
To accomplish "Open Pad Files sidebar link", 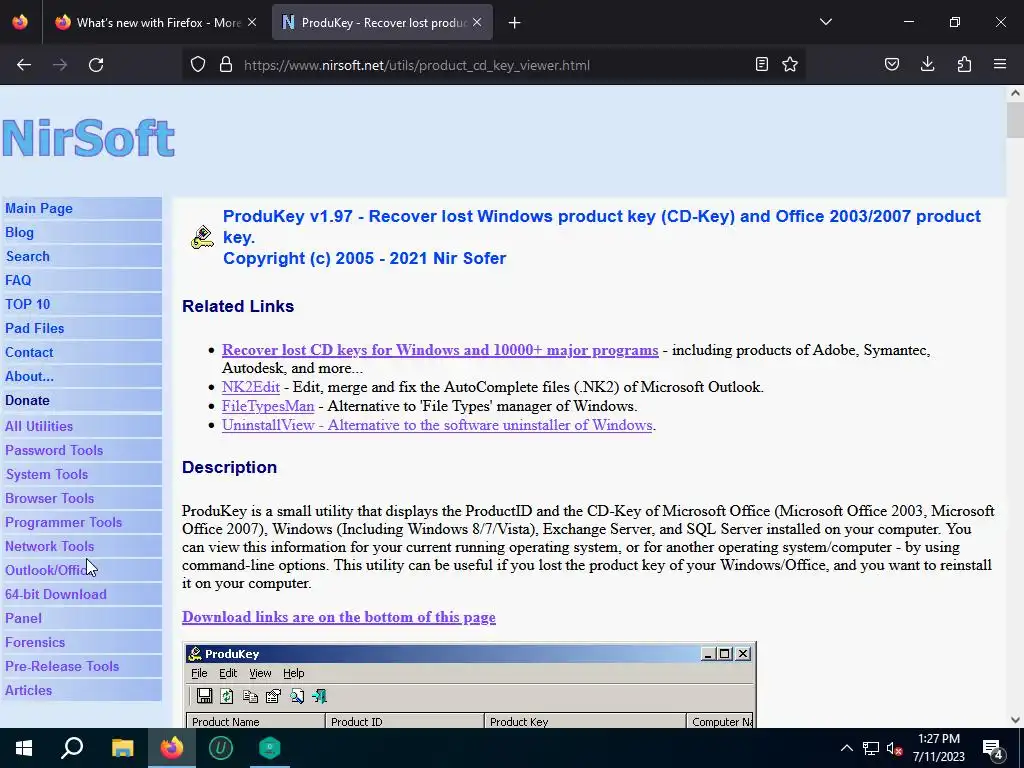I will 35,328.
